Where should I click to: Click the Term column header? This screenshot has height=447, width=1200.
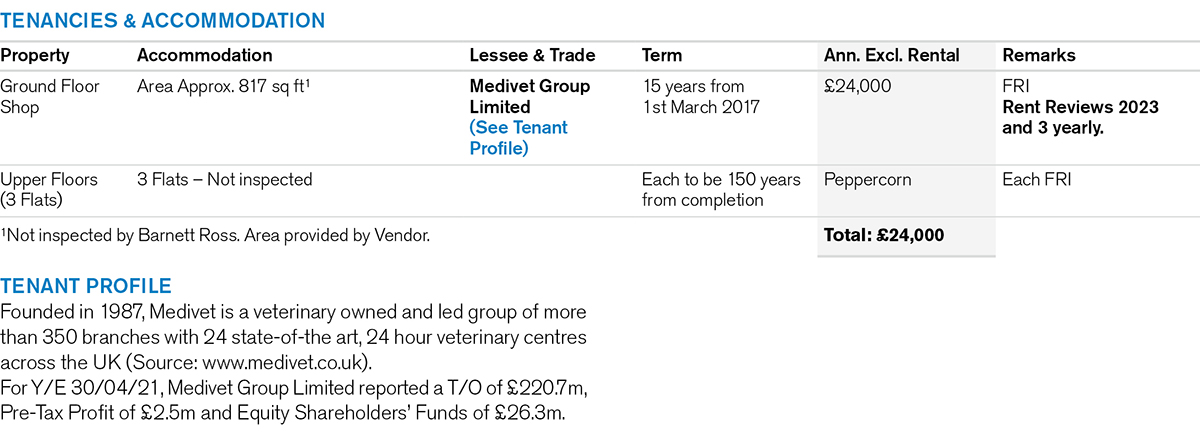[661, 56]
